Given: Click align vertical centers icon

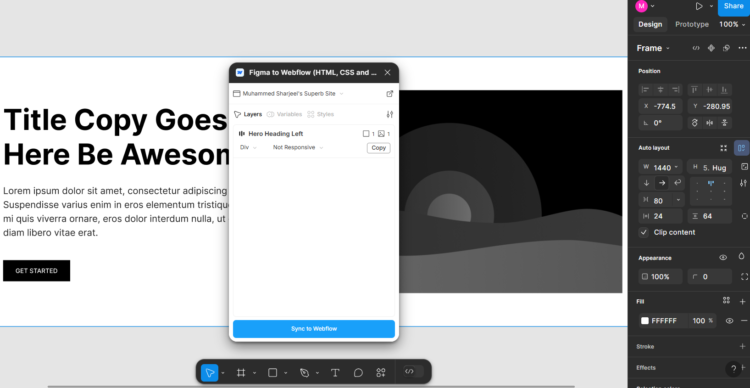Looking at the screenshot, I should point(709,89).
